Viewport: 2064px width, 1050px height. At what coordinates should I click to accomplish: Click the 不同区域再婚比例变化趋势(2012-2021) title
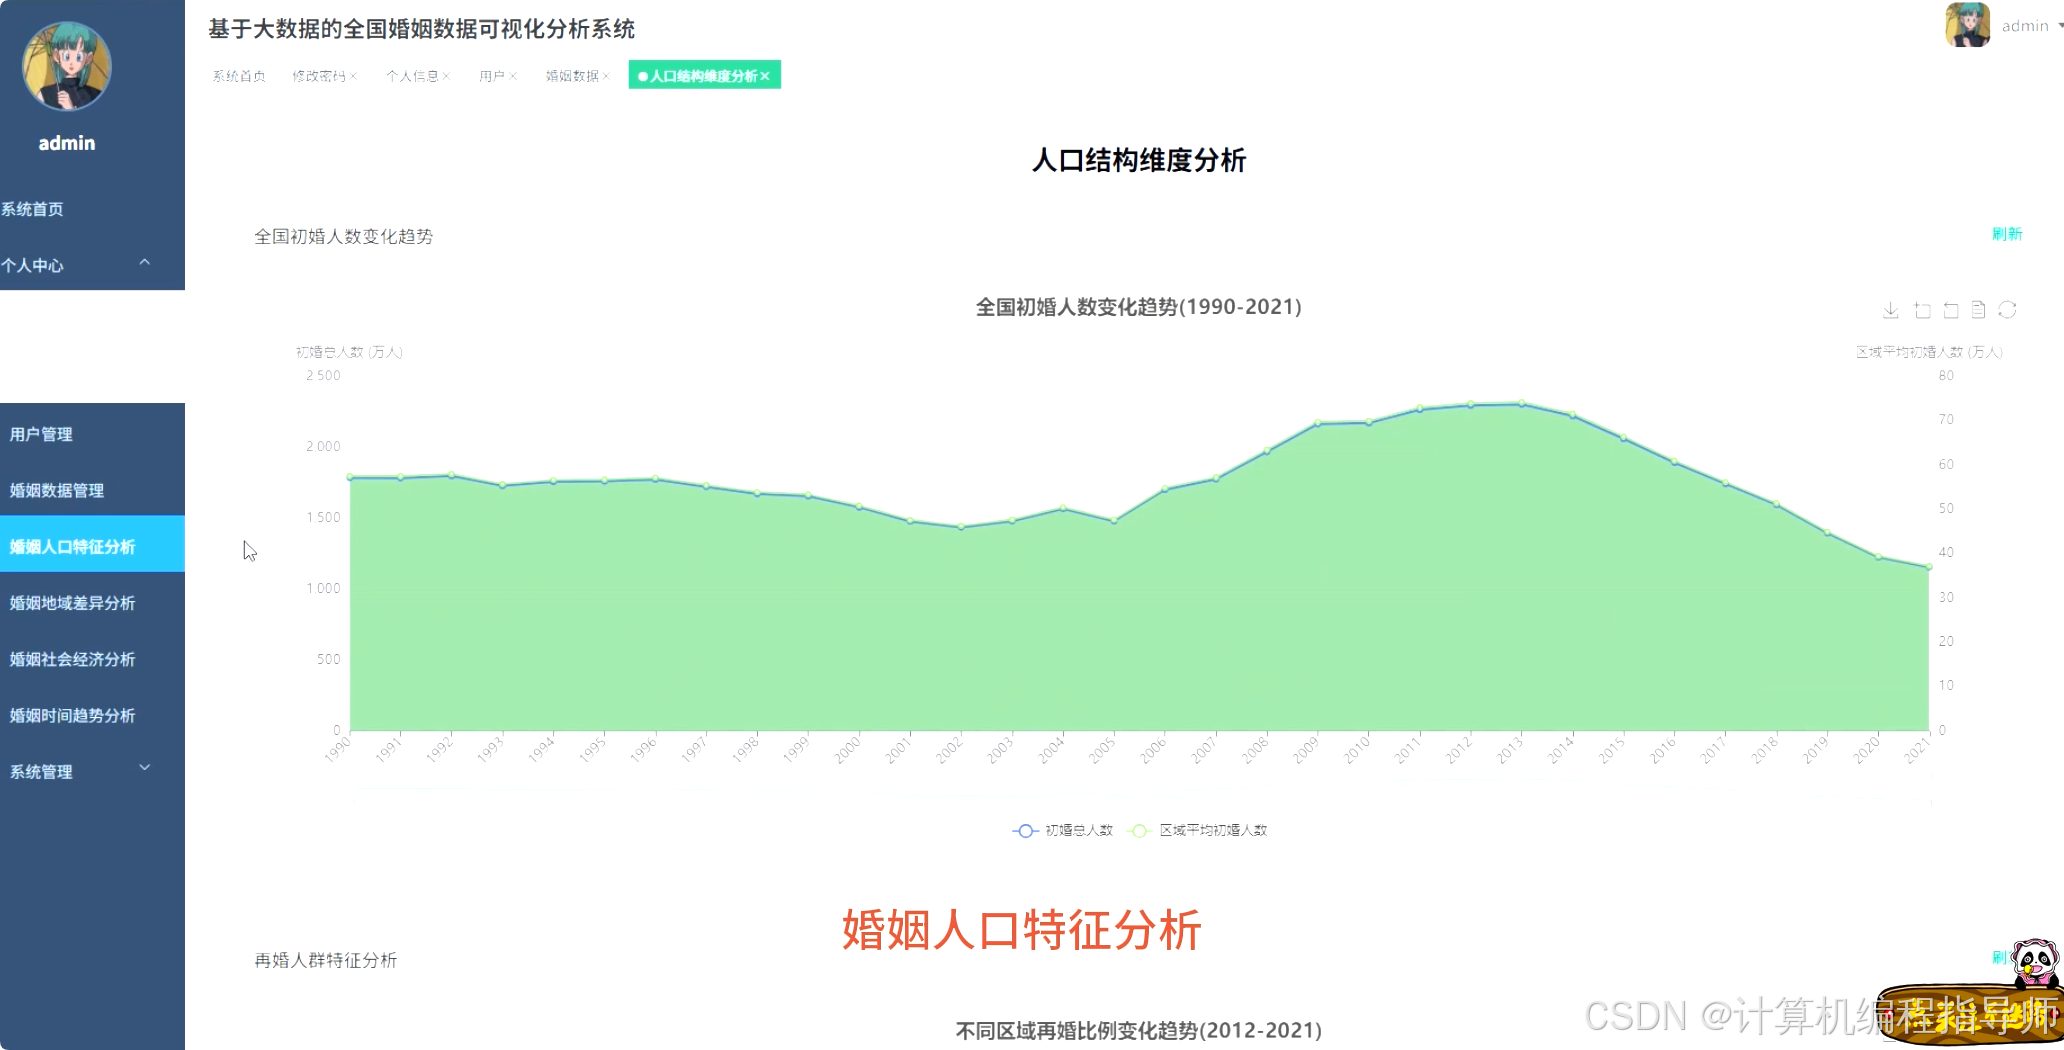[x=1138, y=1031]
